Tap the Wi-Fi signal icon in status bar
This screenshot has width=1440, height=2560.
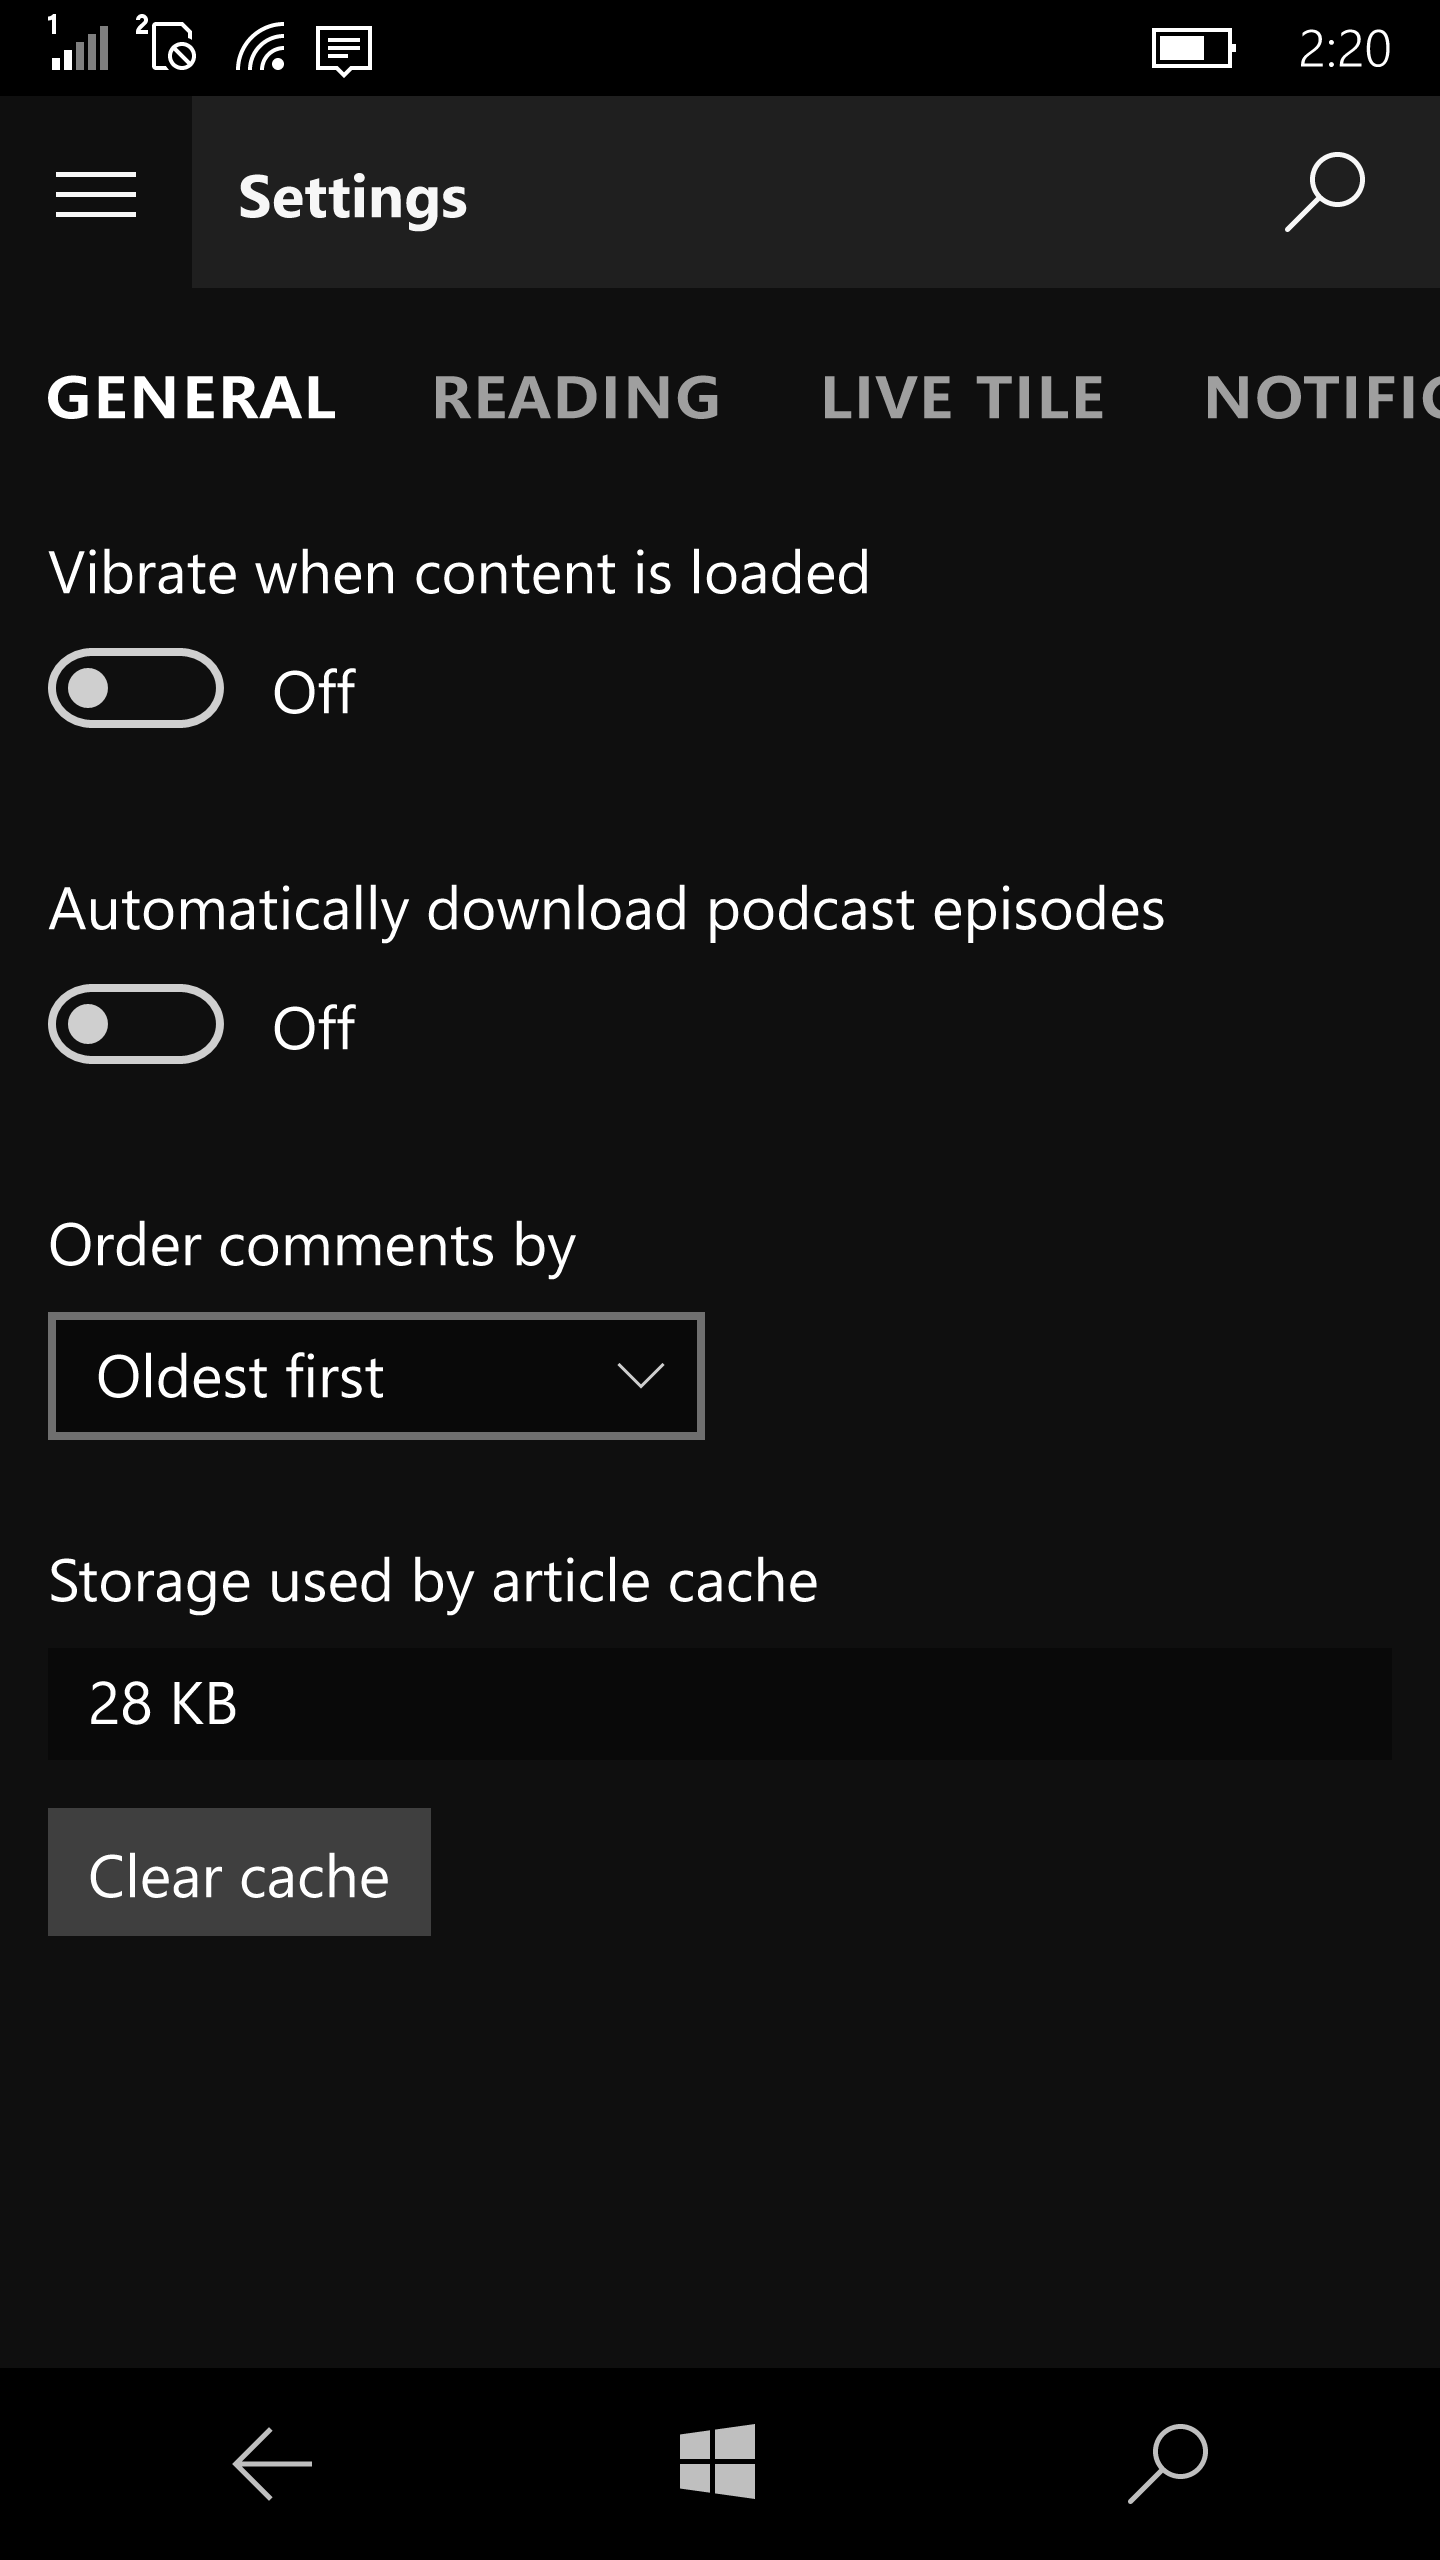(x=260, y=48)
